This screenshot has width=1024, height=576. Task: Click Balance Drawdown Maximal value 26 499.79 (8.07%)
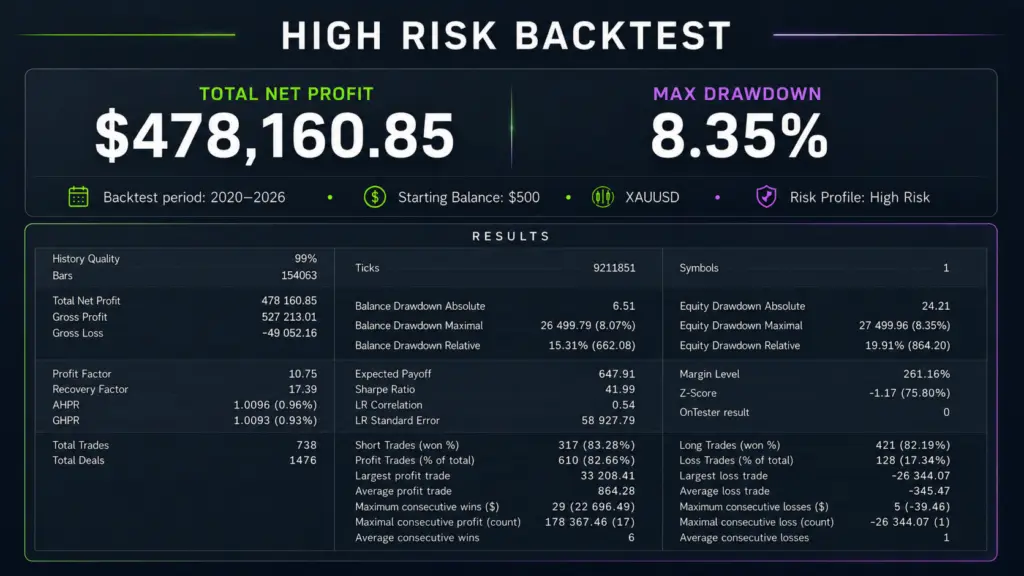click(588, 325)
